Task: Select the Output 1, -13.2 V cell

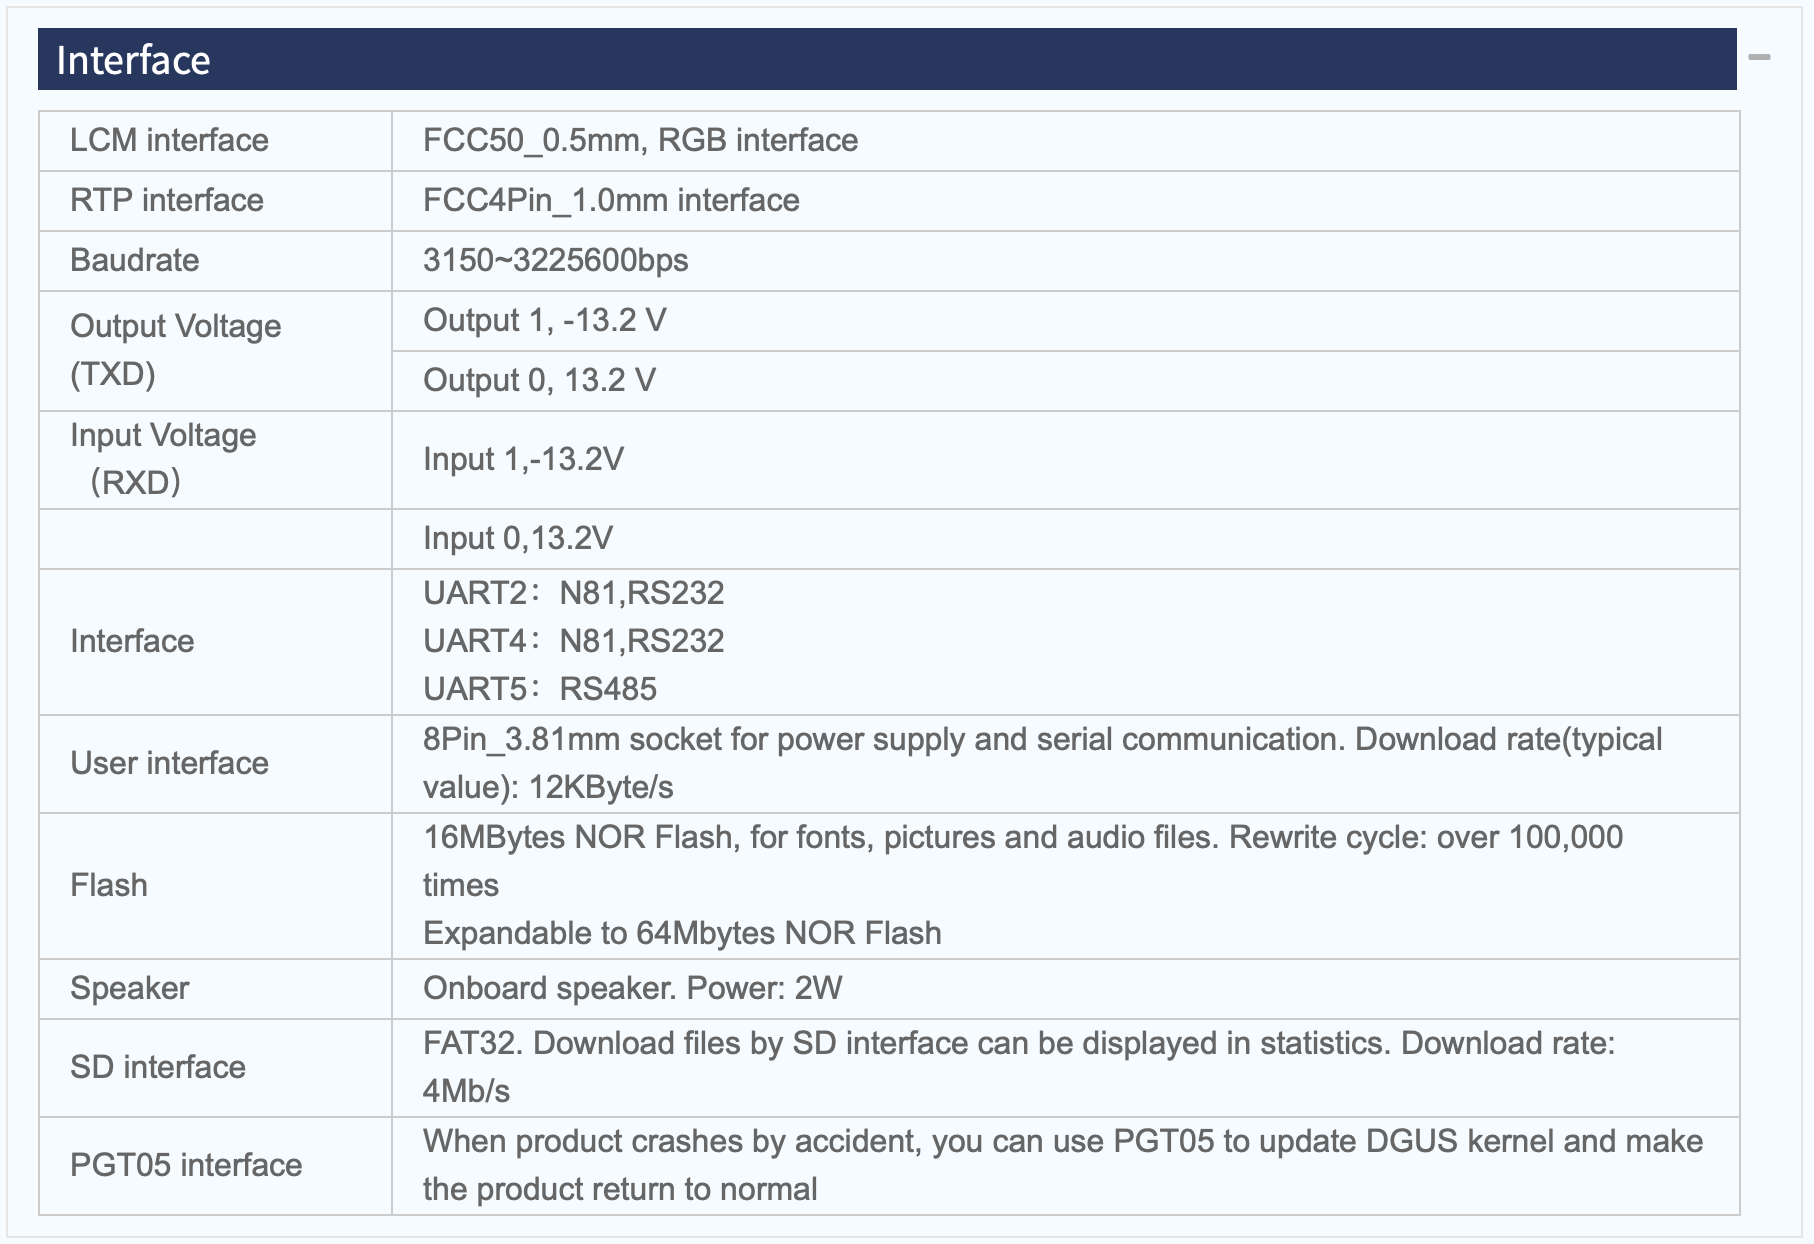Action: (544, 321)
